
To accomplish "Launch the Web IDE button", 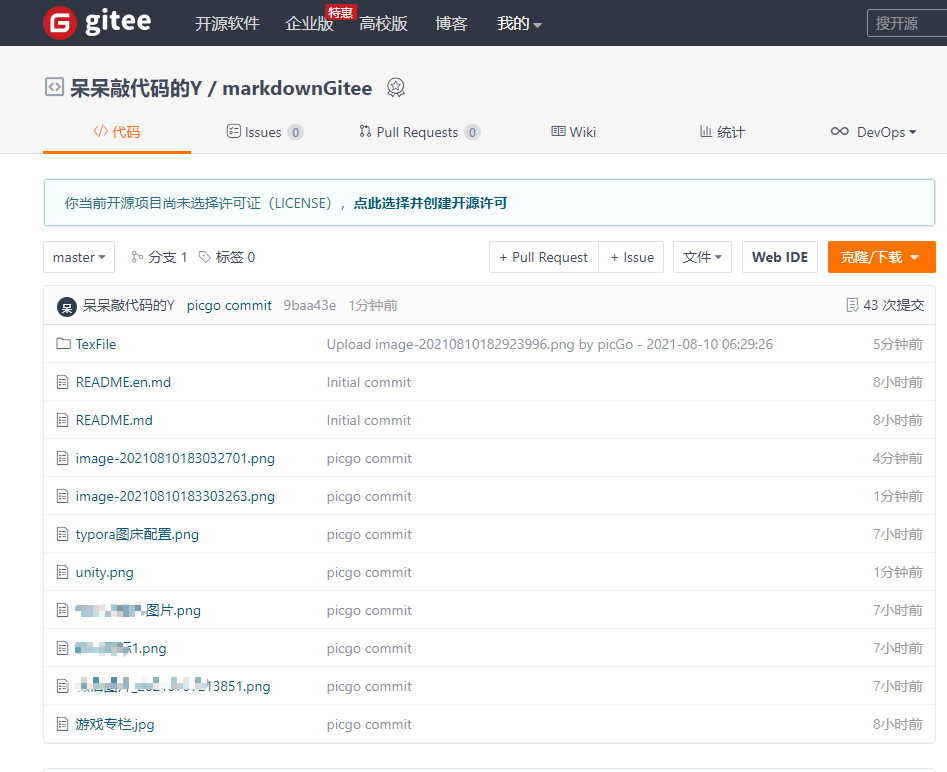I will (780, 257).
